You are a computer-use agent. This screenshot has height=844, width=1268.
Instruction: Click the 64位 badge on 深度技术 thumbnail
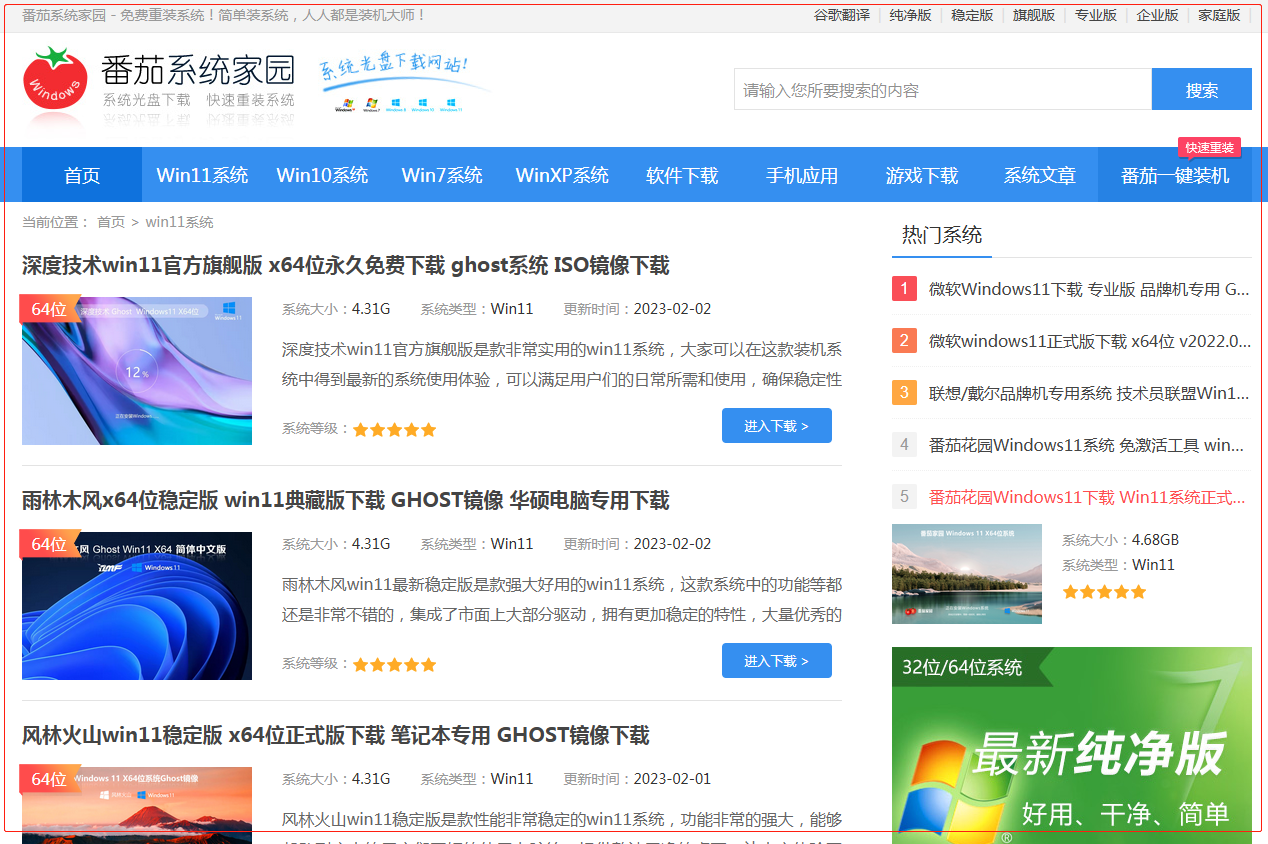click(x=49, y=309)
